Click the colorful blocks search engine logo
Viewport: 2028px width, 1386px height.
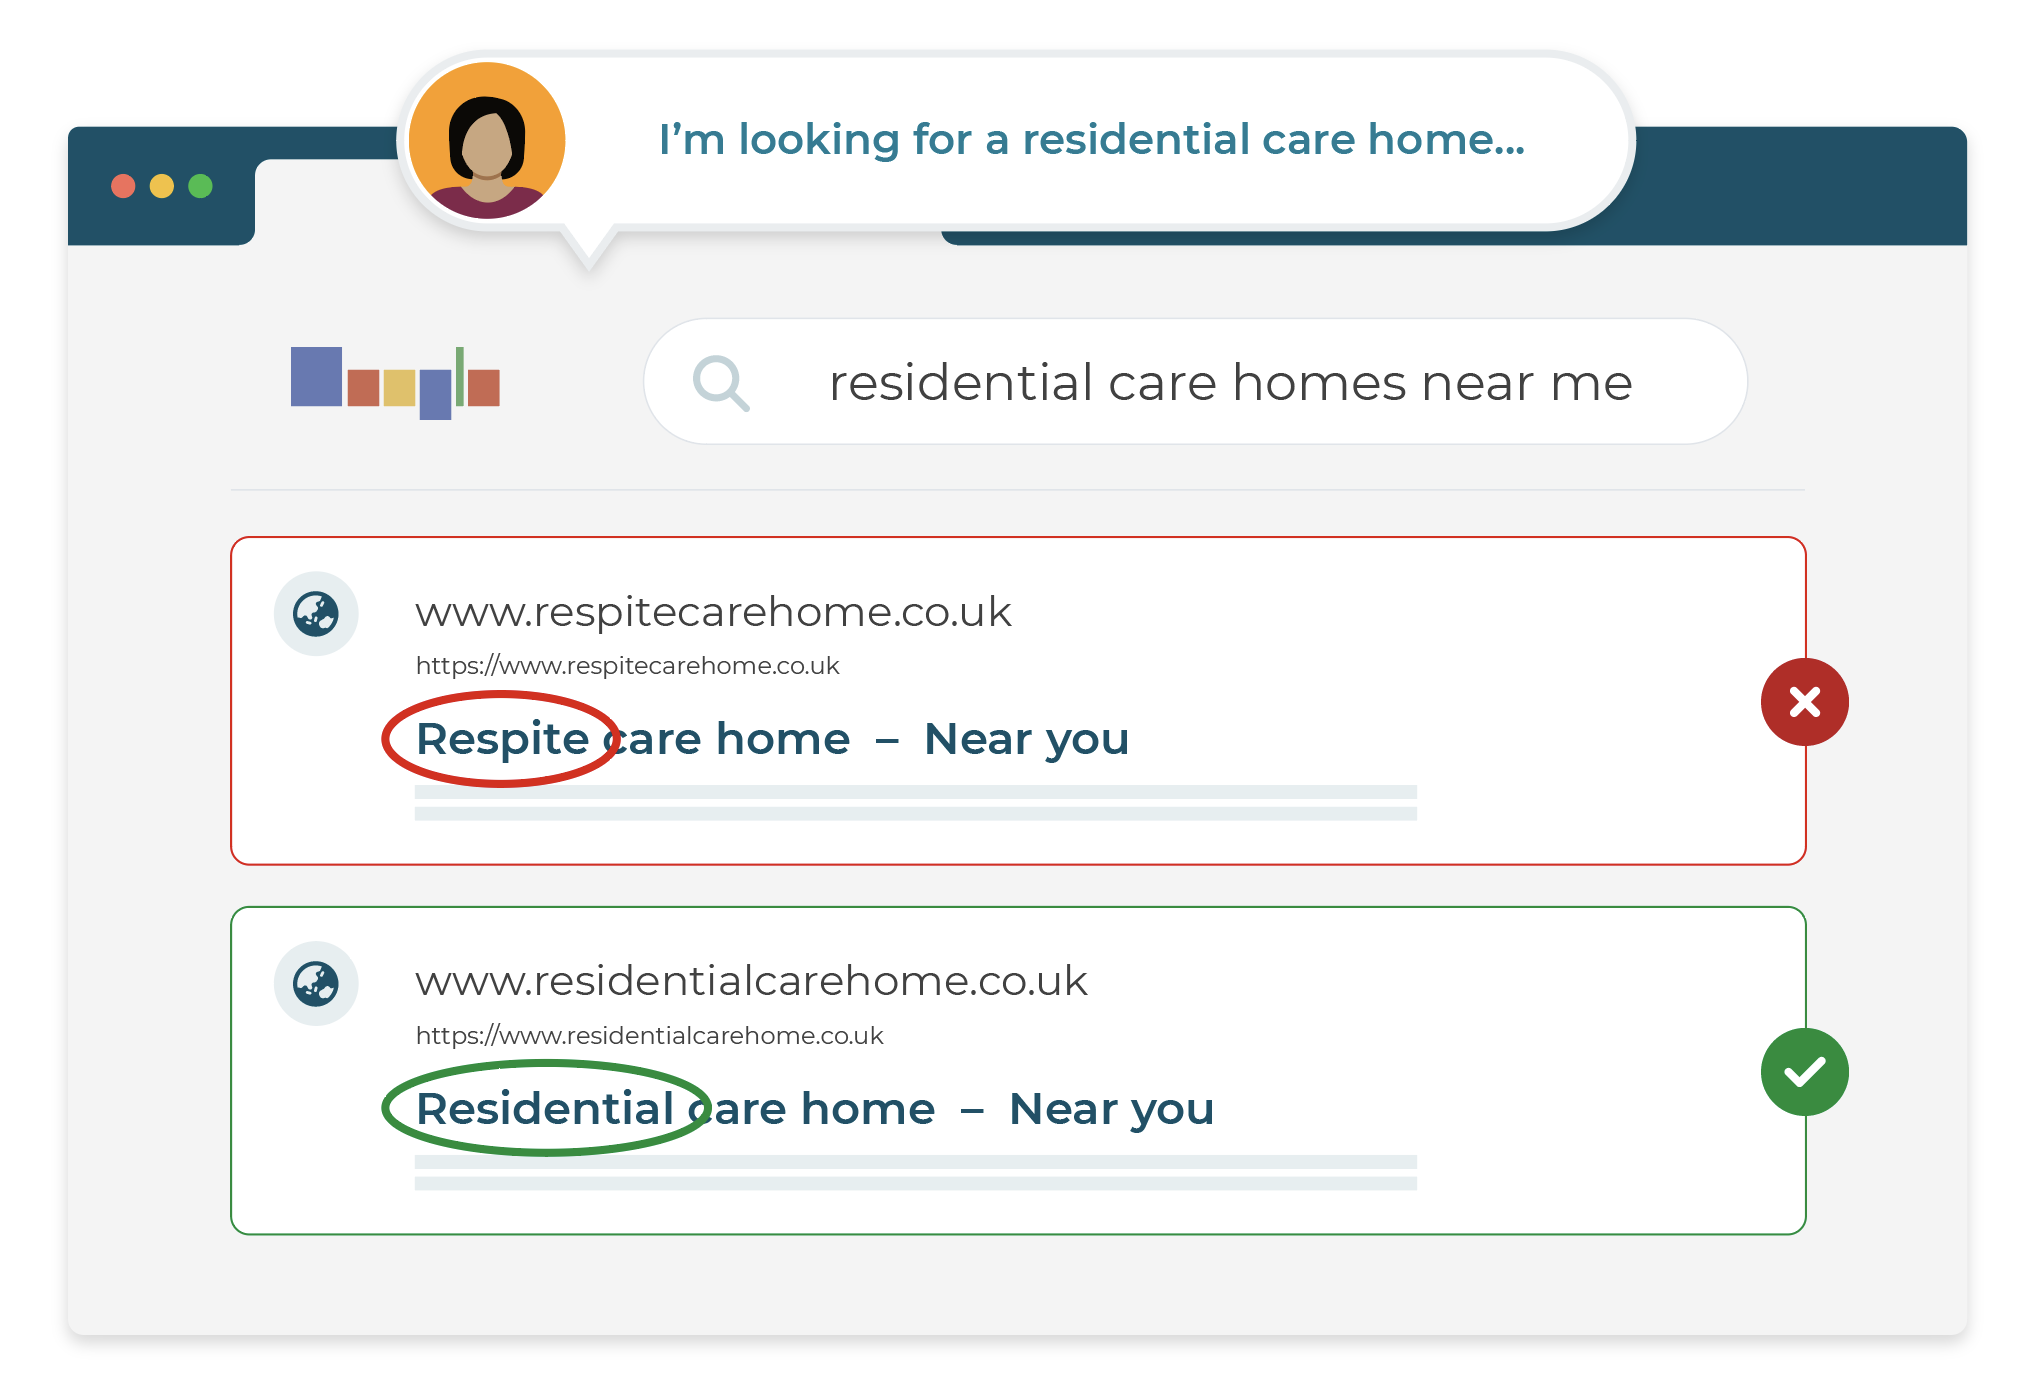pyautogui.click(x=395, y=383)
